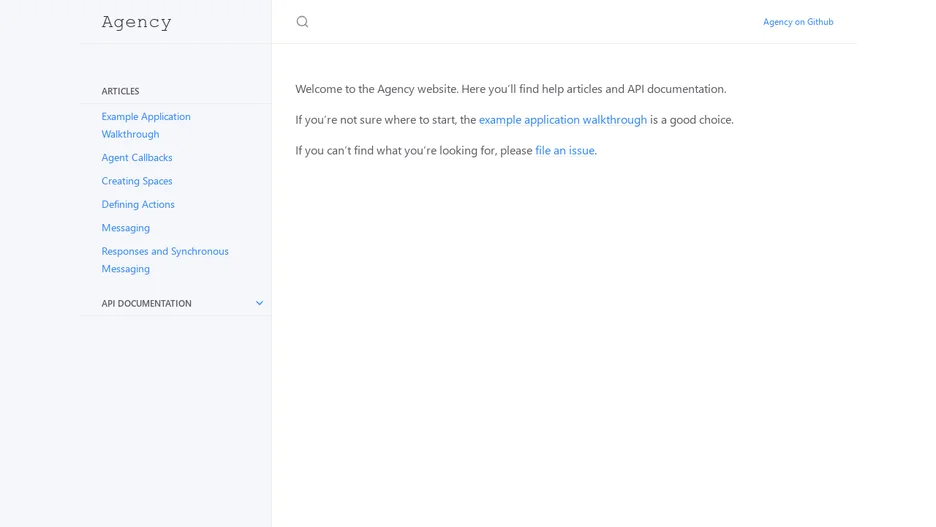
Task: Click the search magnifier icon
Action: 302,22
